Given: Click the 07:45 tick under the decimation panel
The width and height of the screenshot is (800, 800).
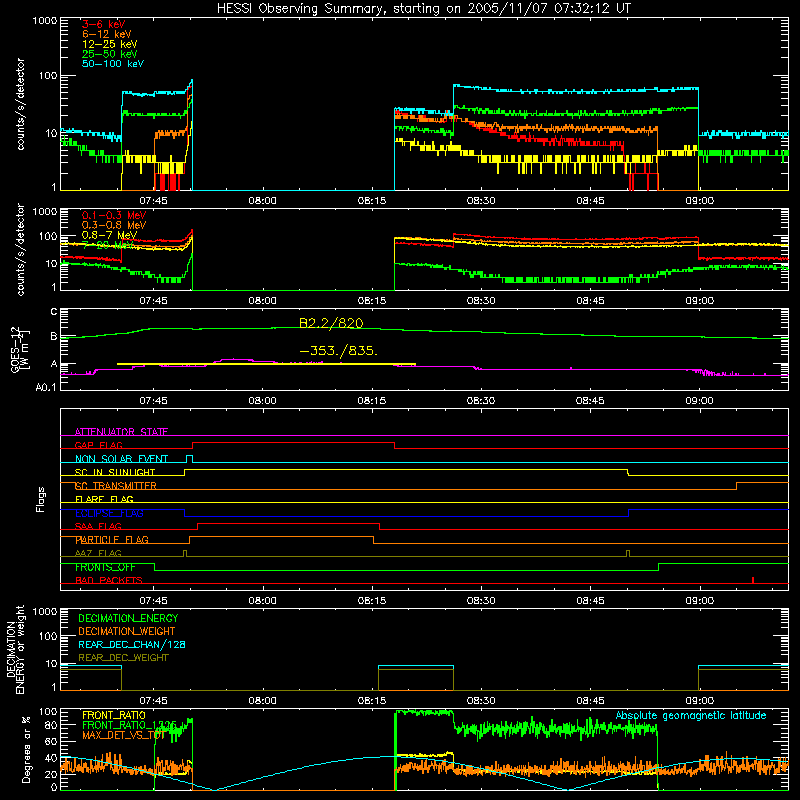Looking at the screenshot, I should click(153, 701).
